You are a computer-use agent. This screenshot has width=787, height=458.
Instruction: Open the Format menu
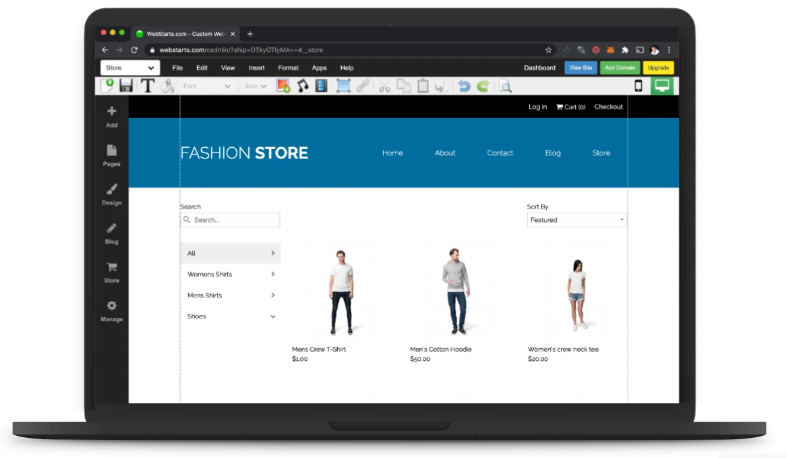(288, 68)
